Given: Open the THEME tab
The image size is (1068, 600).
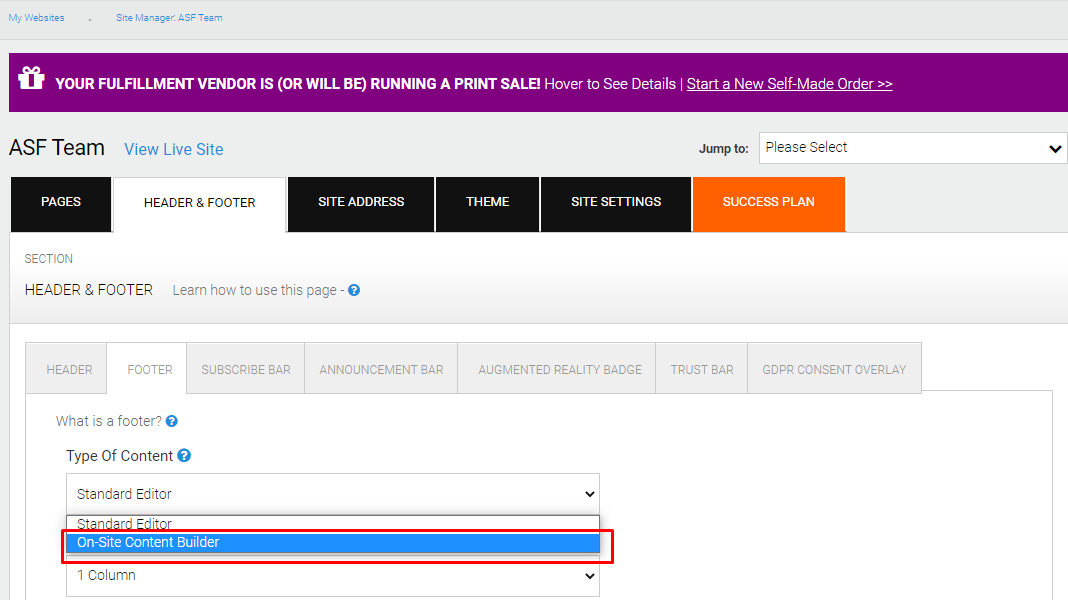Looking at the screenshot, I should click(488, 202).
